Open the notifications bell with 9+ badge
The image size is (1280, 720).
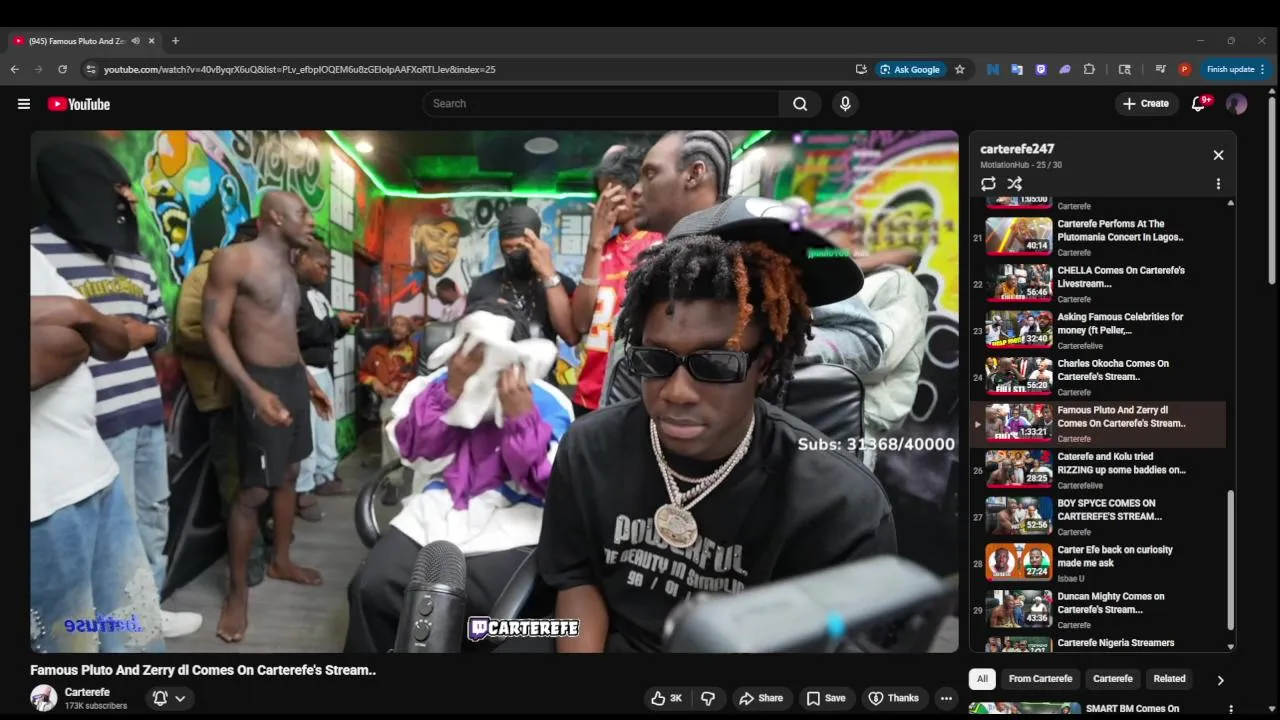coord(1199,104)
